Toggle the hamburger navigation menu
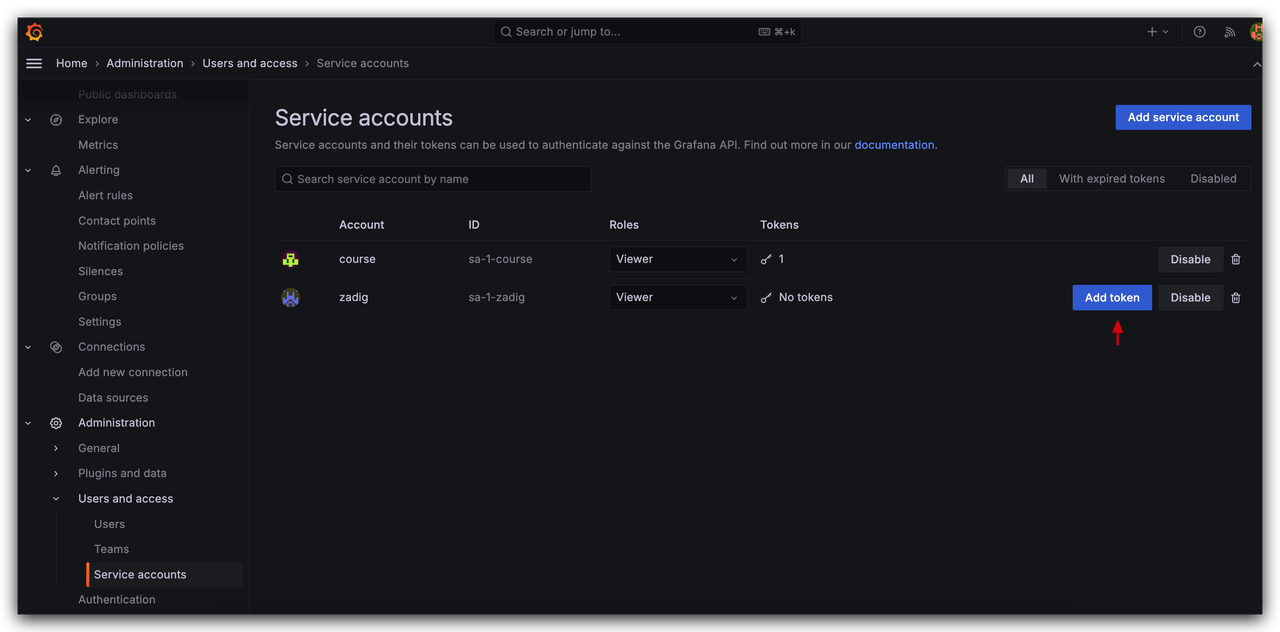This screenshot has width=1280, height=632. coord(34,63)
